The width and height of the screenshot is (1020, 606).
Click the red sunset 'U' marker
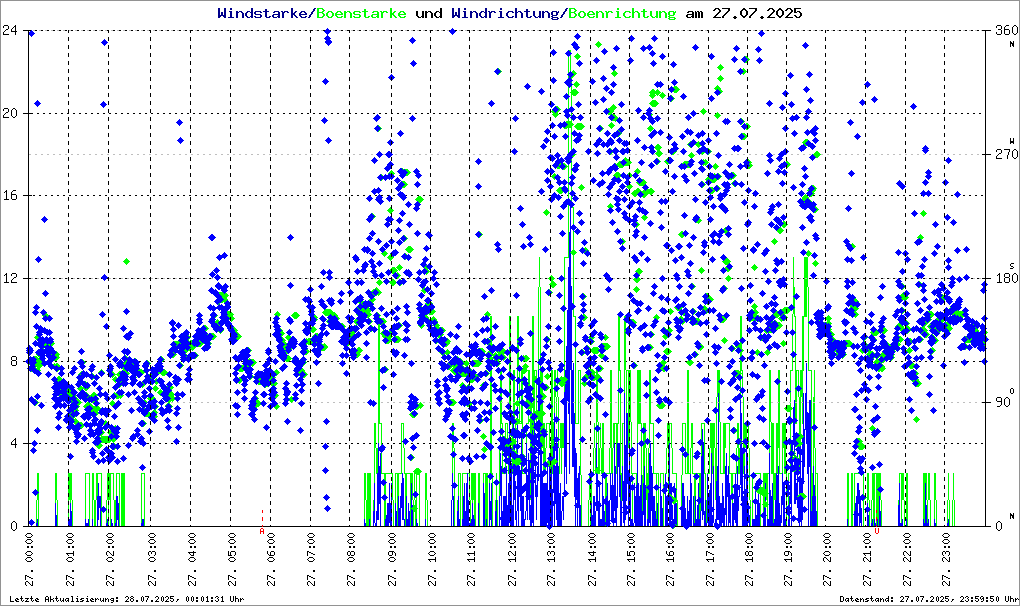click(x=877, y=531)
